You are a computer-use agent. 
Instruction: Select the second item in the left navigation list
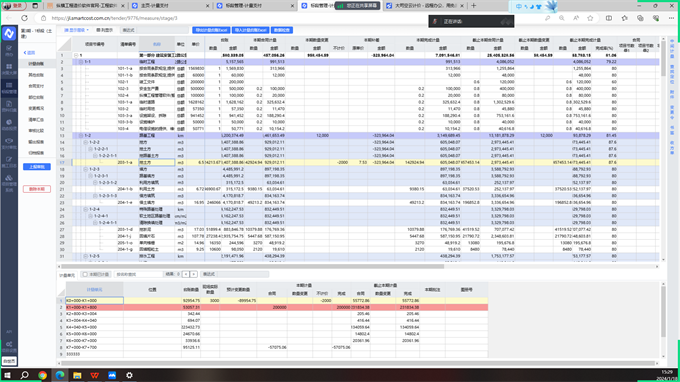(36, 75)
